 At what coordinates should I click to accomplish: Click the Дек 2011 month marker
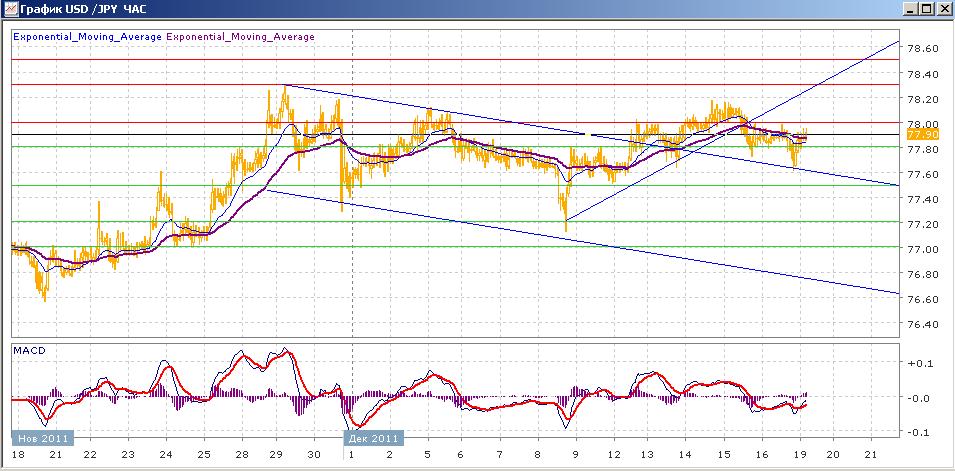[x=373, y=438]
